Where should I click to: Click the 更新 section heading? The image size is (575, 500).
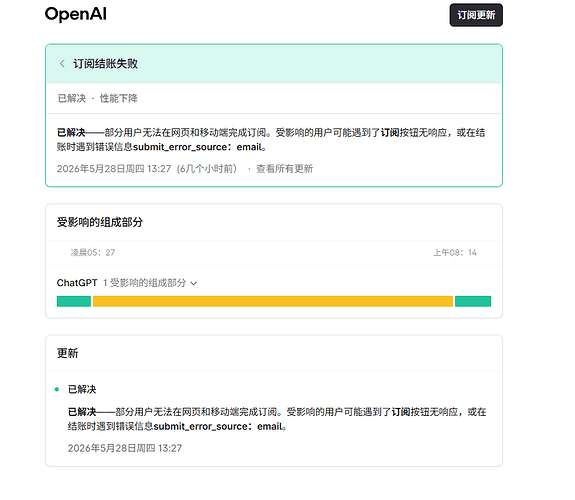pos(67,353)
